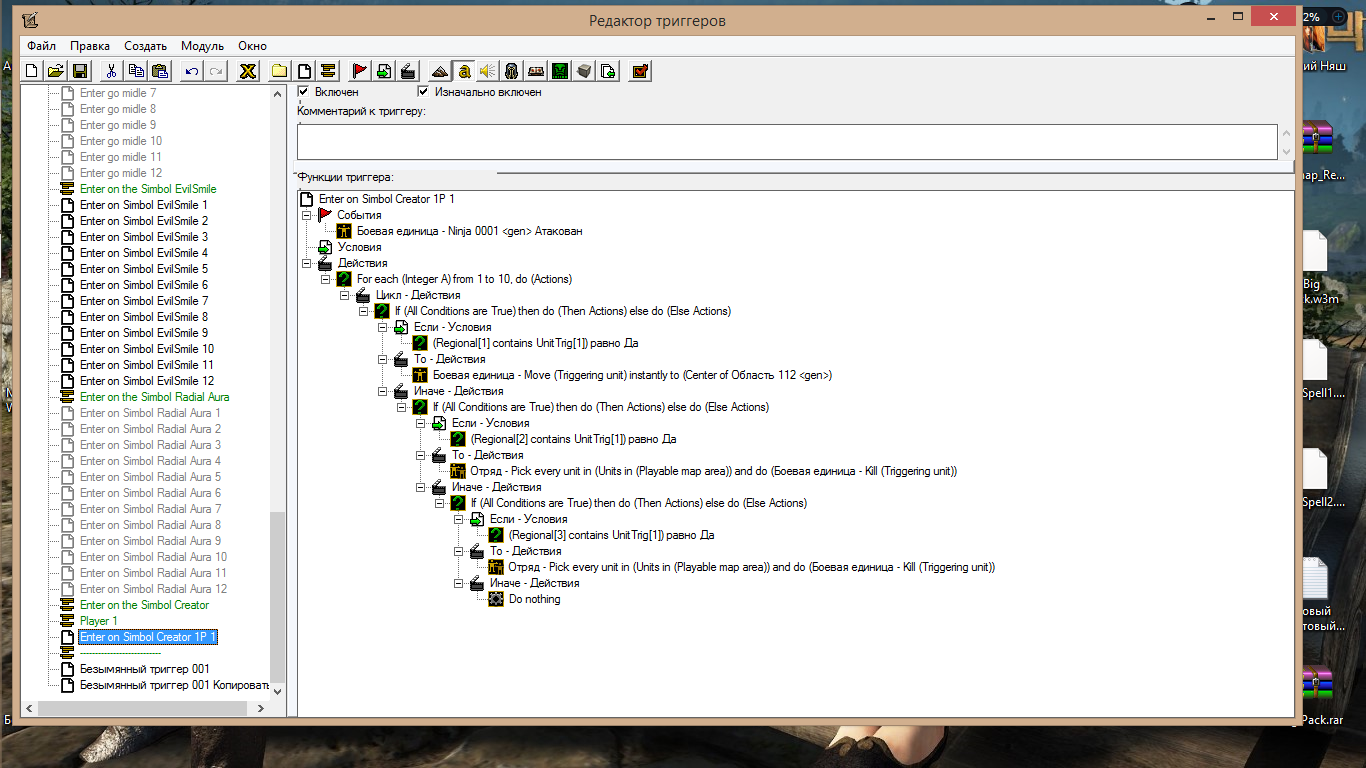Open the Sound Editor speaker icon
1366x768 pixels.
487,71
